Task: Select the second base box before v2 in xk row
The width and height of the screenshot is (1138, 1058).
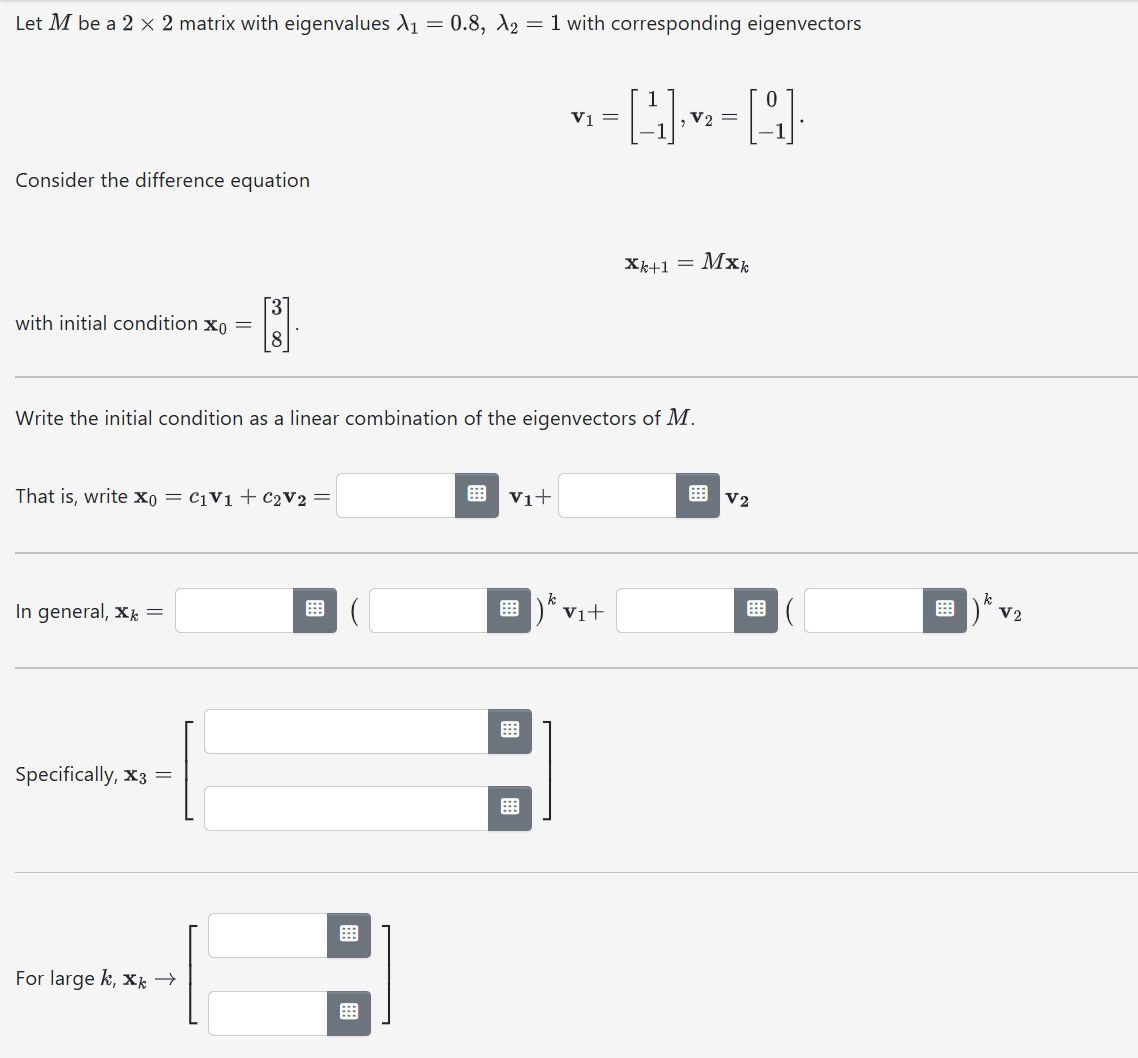Action: pos(865,610)
